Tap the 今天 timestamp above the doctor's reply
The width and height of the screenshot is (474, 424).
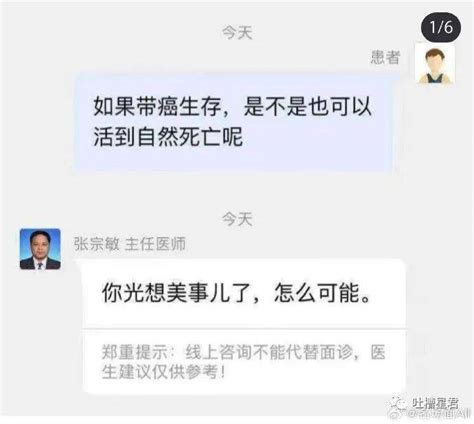click(237, 219)
